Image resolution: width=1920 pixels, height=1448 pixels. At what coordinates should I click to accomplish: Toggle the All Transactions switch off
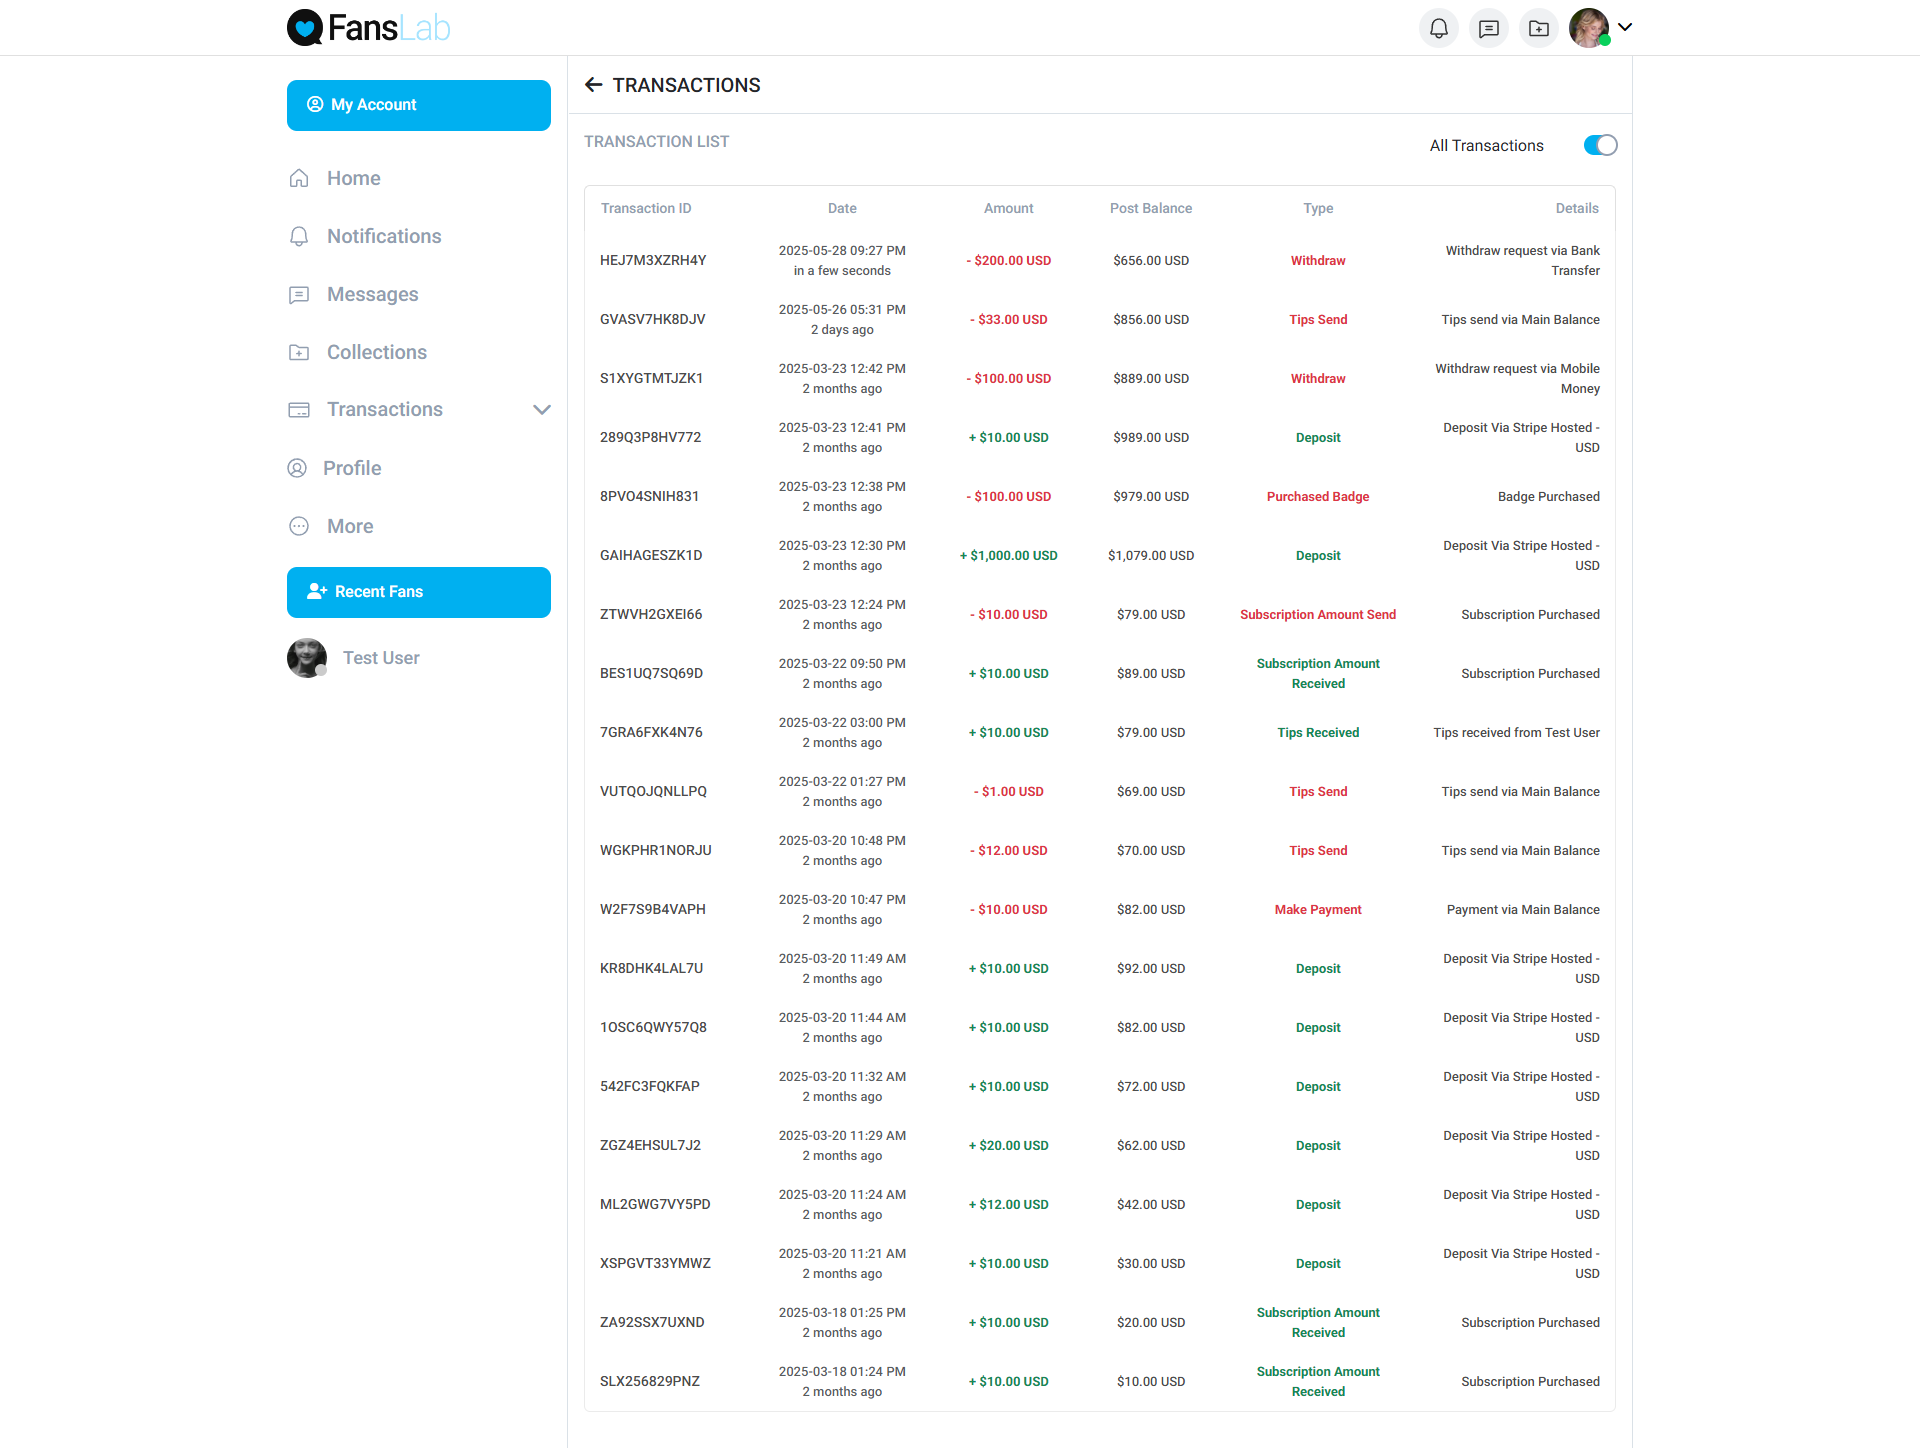point(1600,145)
